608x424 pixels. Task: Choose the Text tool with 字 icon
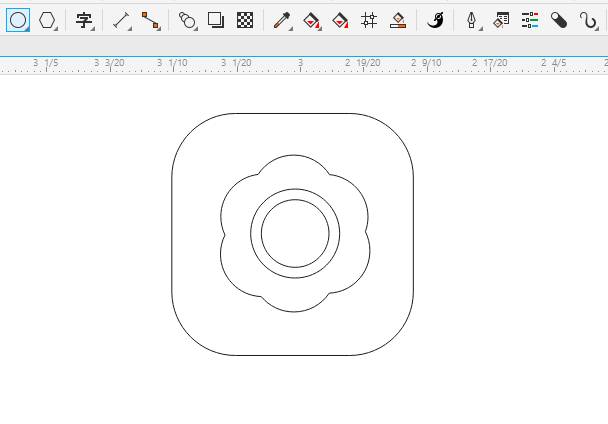(84, 20)
